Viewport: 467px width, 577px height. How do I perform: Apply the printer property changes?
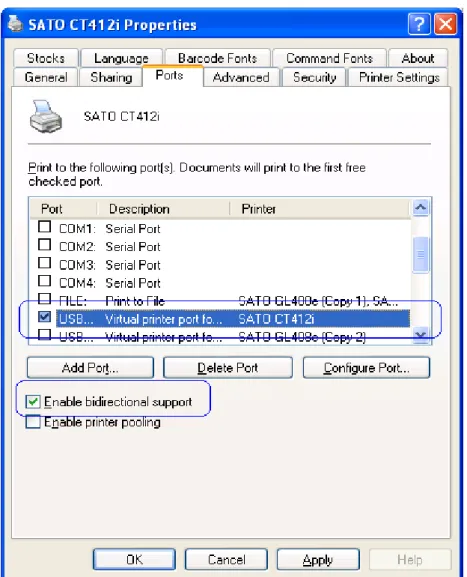318,560
